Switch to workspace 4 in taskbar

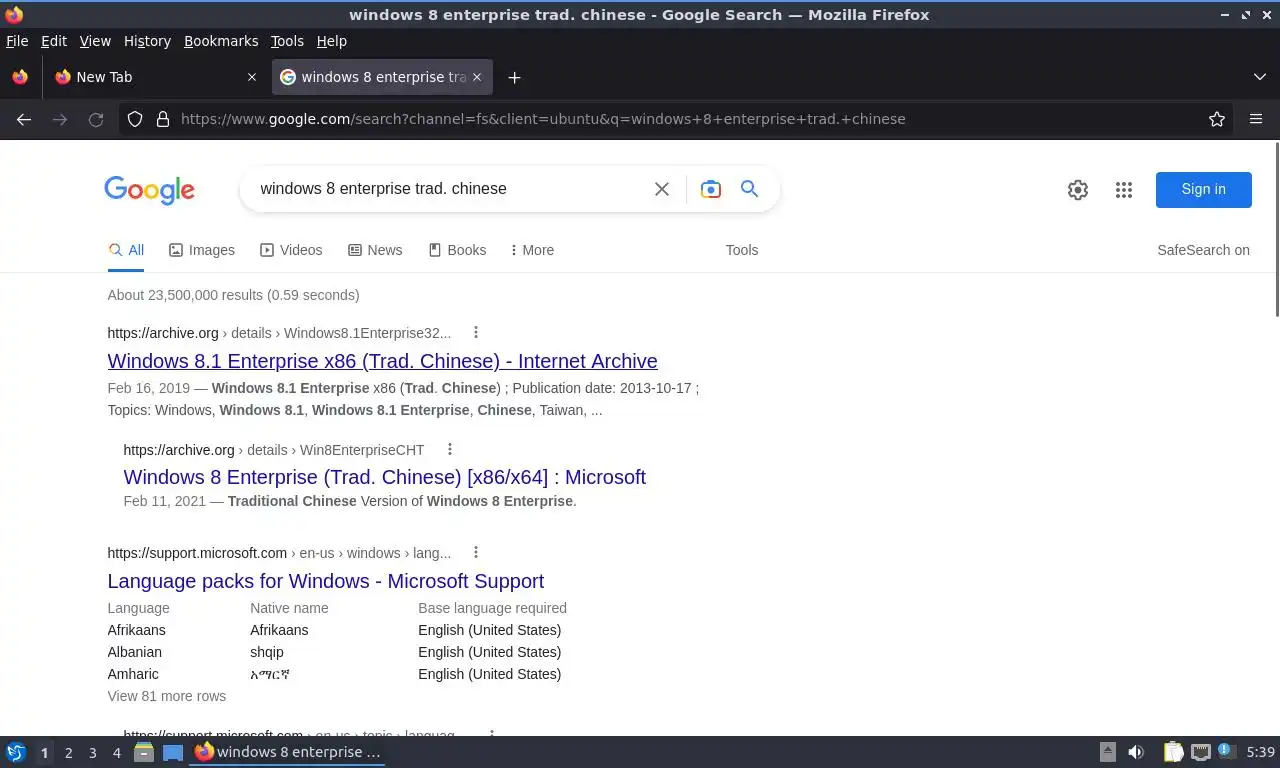tap(116, 752)
